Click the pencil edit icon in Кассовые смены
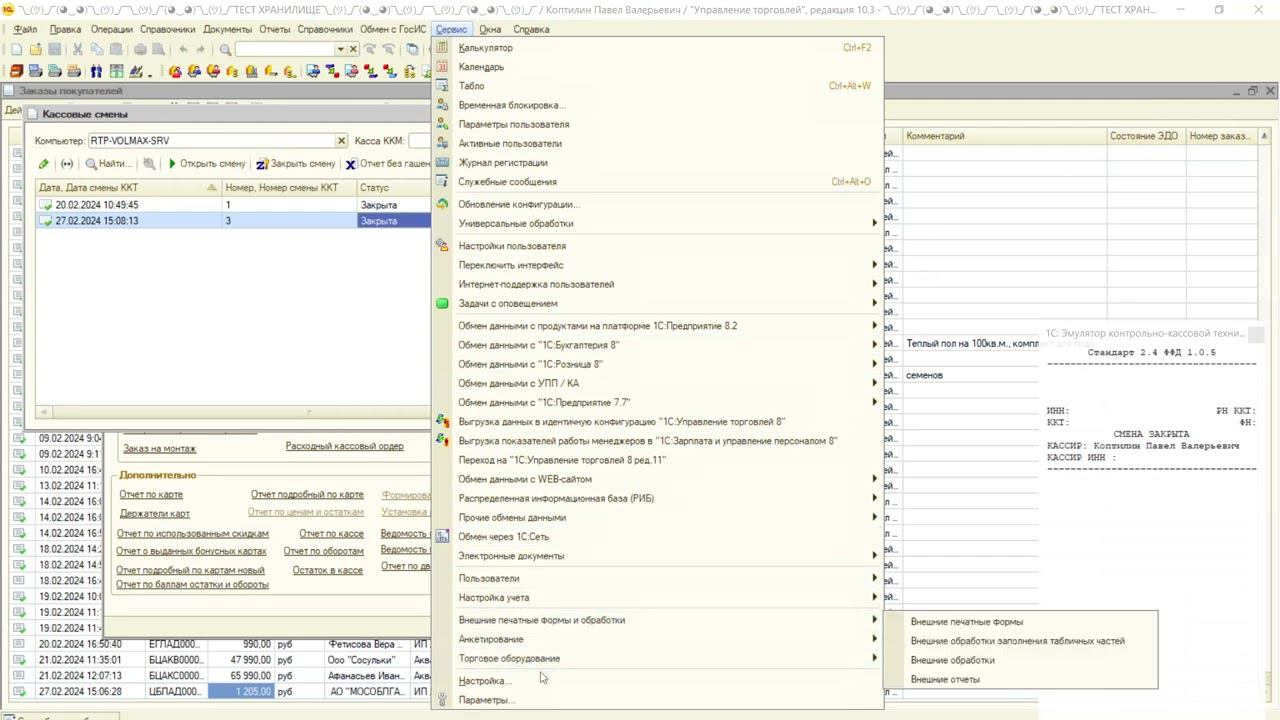 point(43,164)
